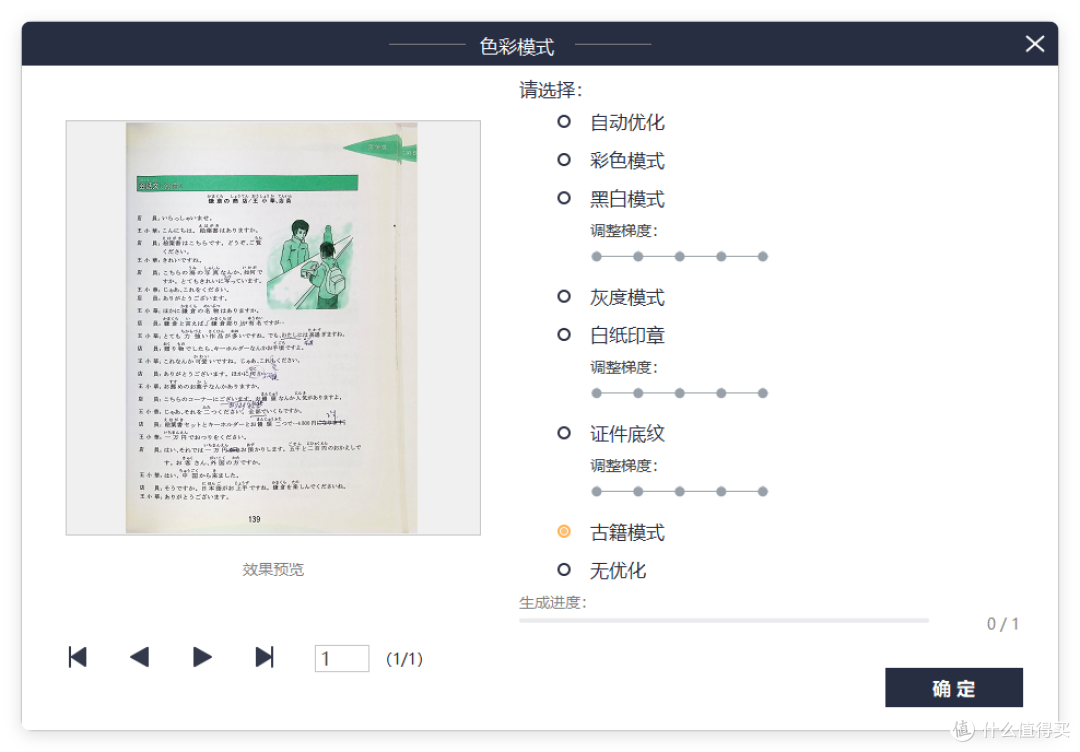This screenshot has height=752, width=1080.
Task: Go to the previous page arrow
Action: point(140,657)
